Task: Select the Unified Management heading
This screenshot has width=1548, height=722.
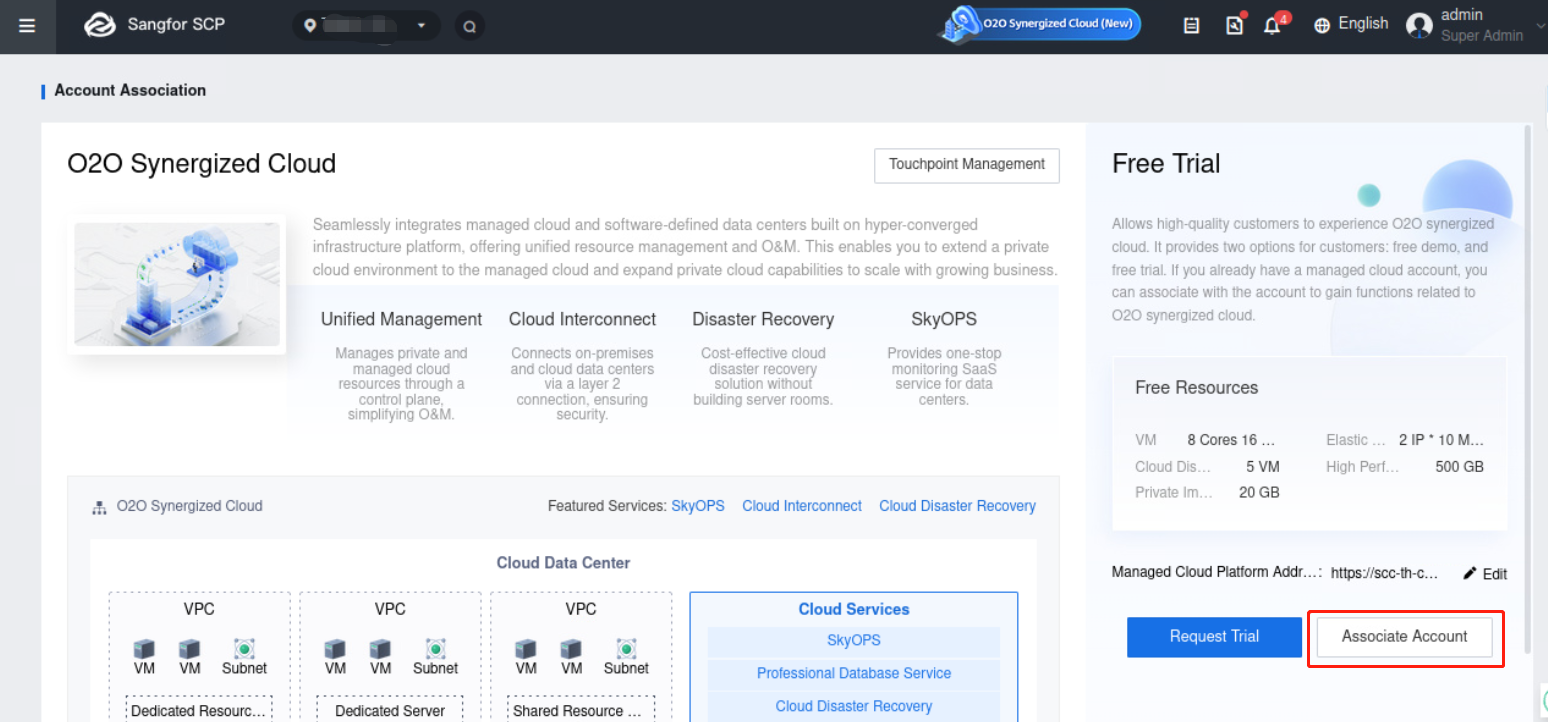Action: 401,319
